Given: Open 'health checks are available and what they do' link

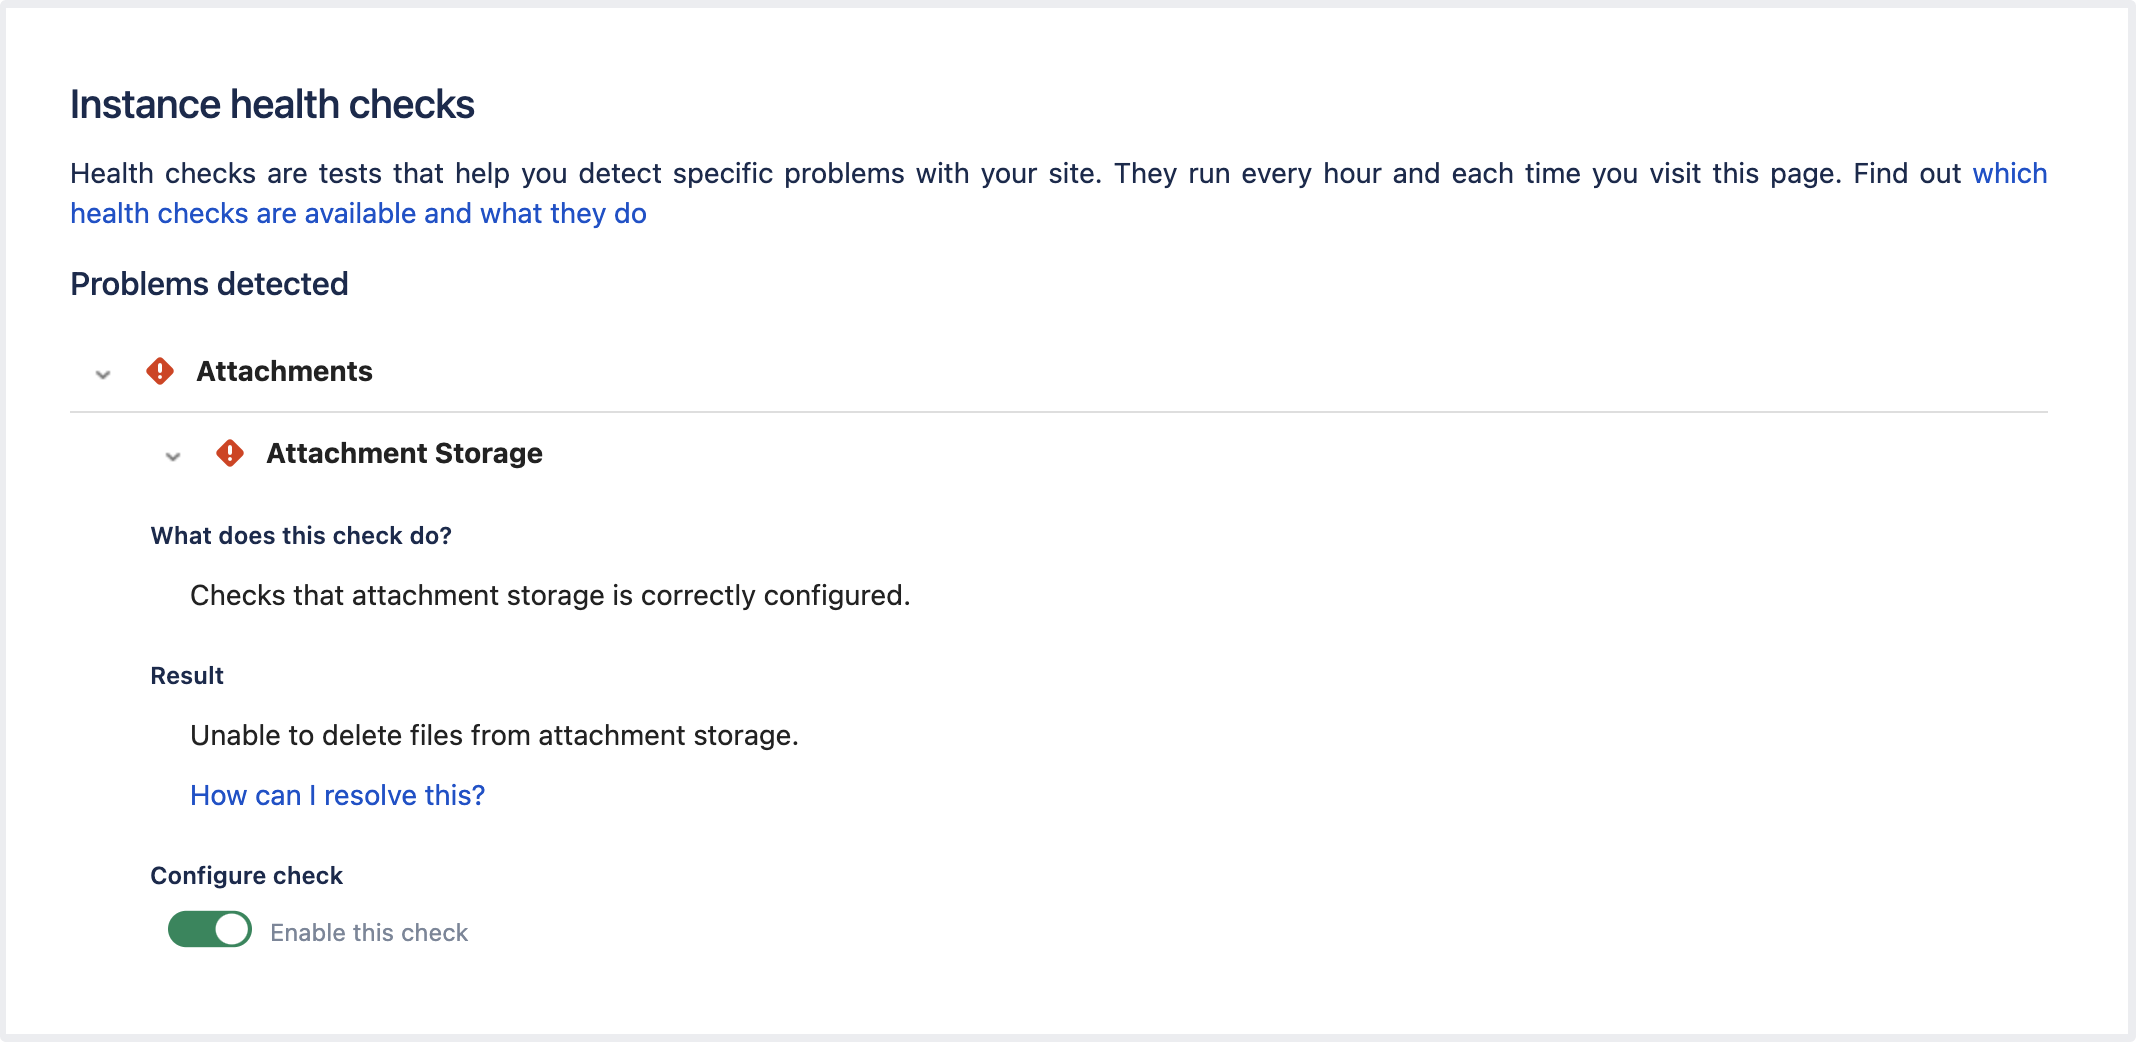Looking at the screenshot, I should click(358, 214).
